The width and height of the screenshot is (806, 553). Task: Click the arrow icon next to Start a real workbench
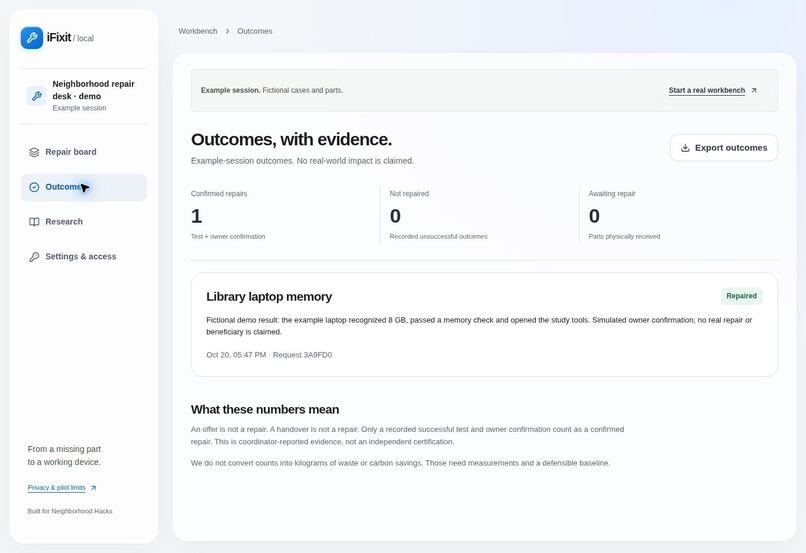(754, 90)
